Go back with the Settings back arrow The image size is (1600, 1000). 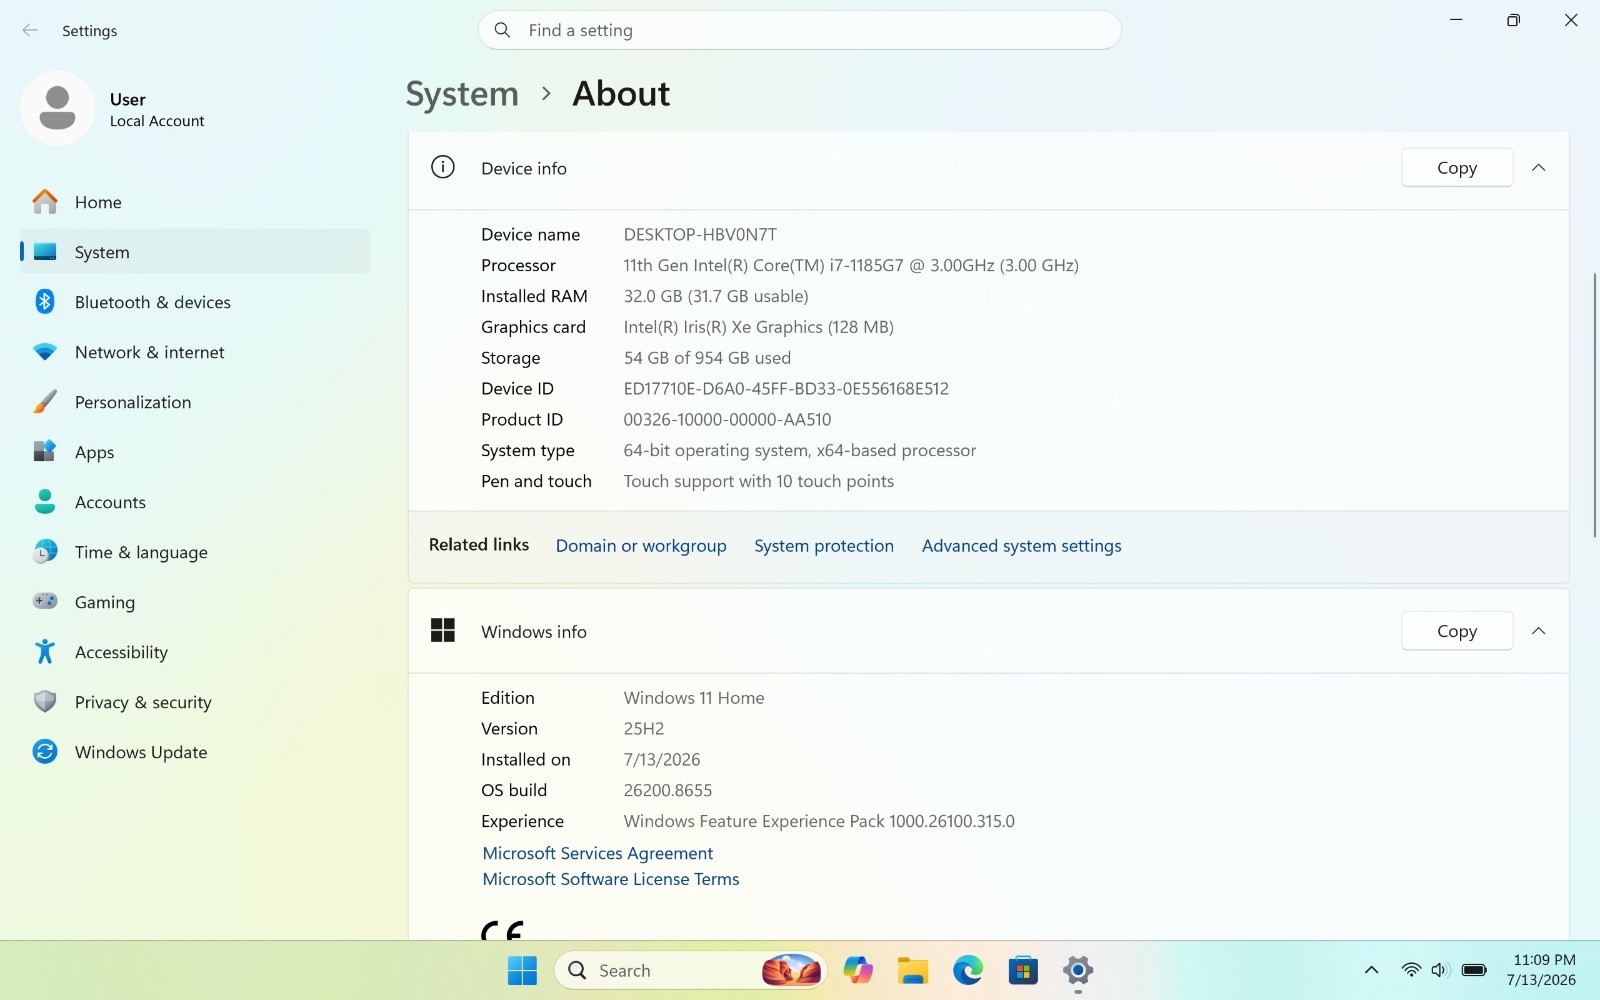(x=30, y=31)
